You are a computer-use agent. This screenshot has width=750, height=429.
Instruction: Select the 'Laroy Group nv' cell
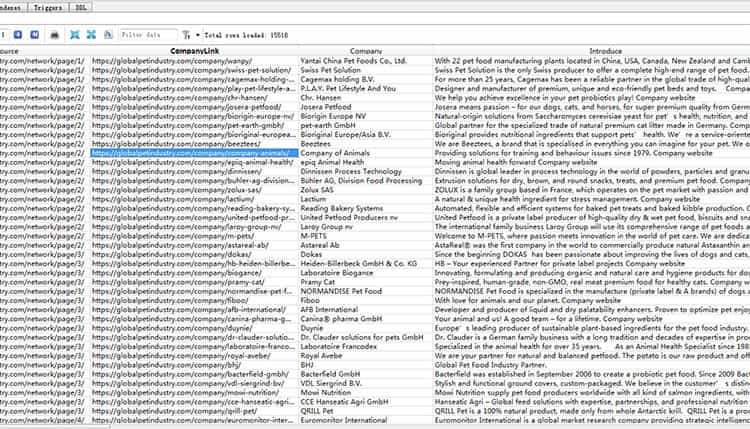[x=366, y=227]
